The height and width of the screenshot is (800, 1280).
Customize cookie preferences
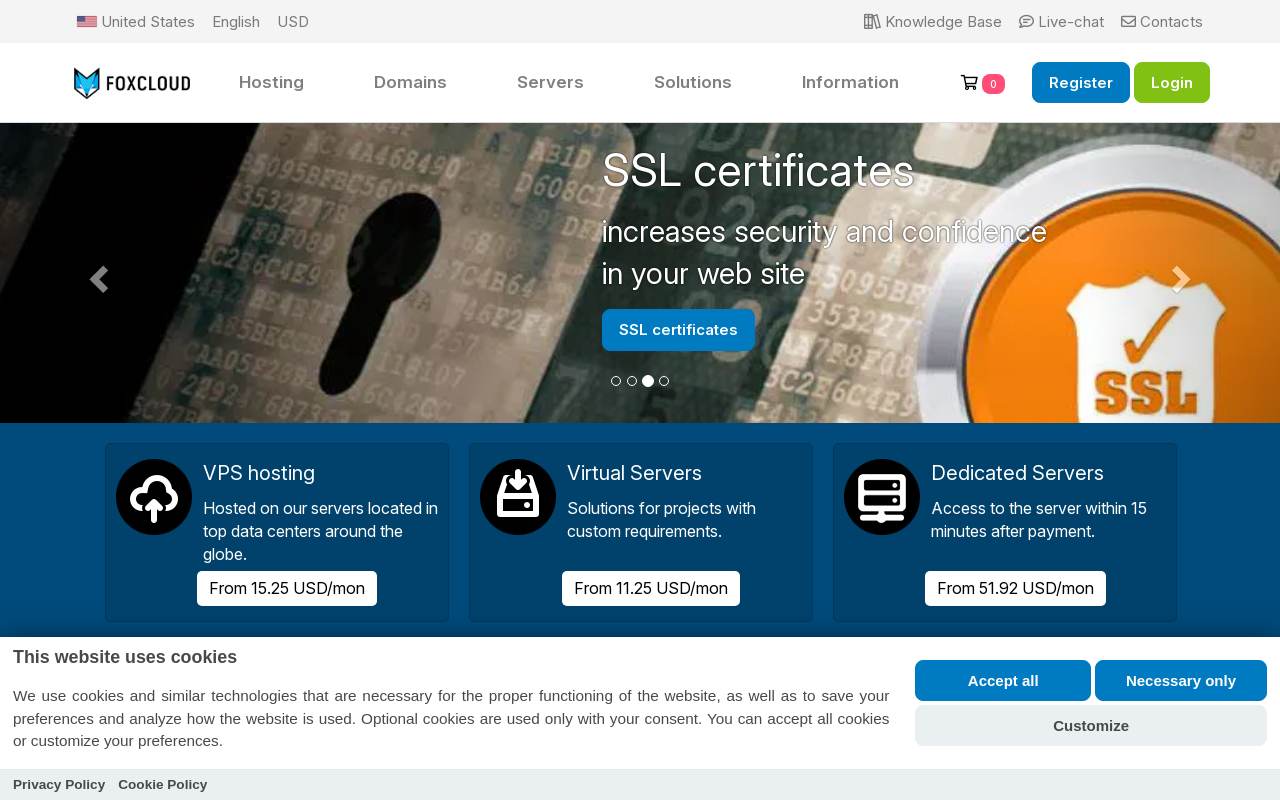(x=1091, y=726)
